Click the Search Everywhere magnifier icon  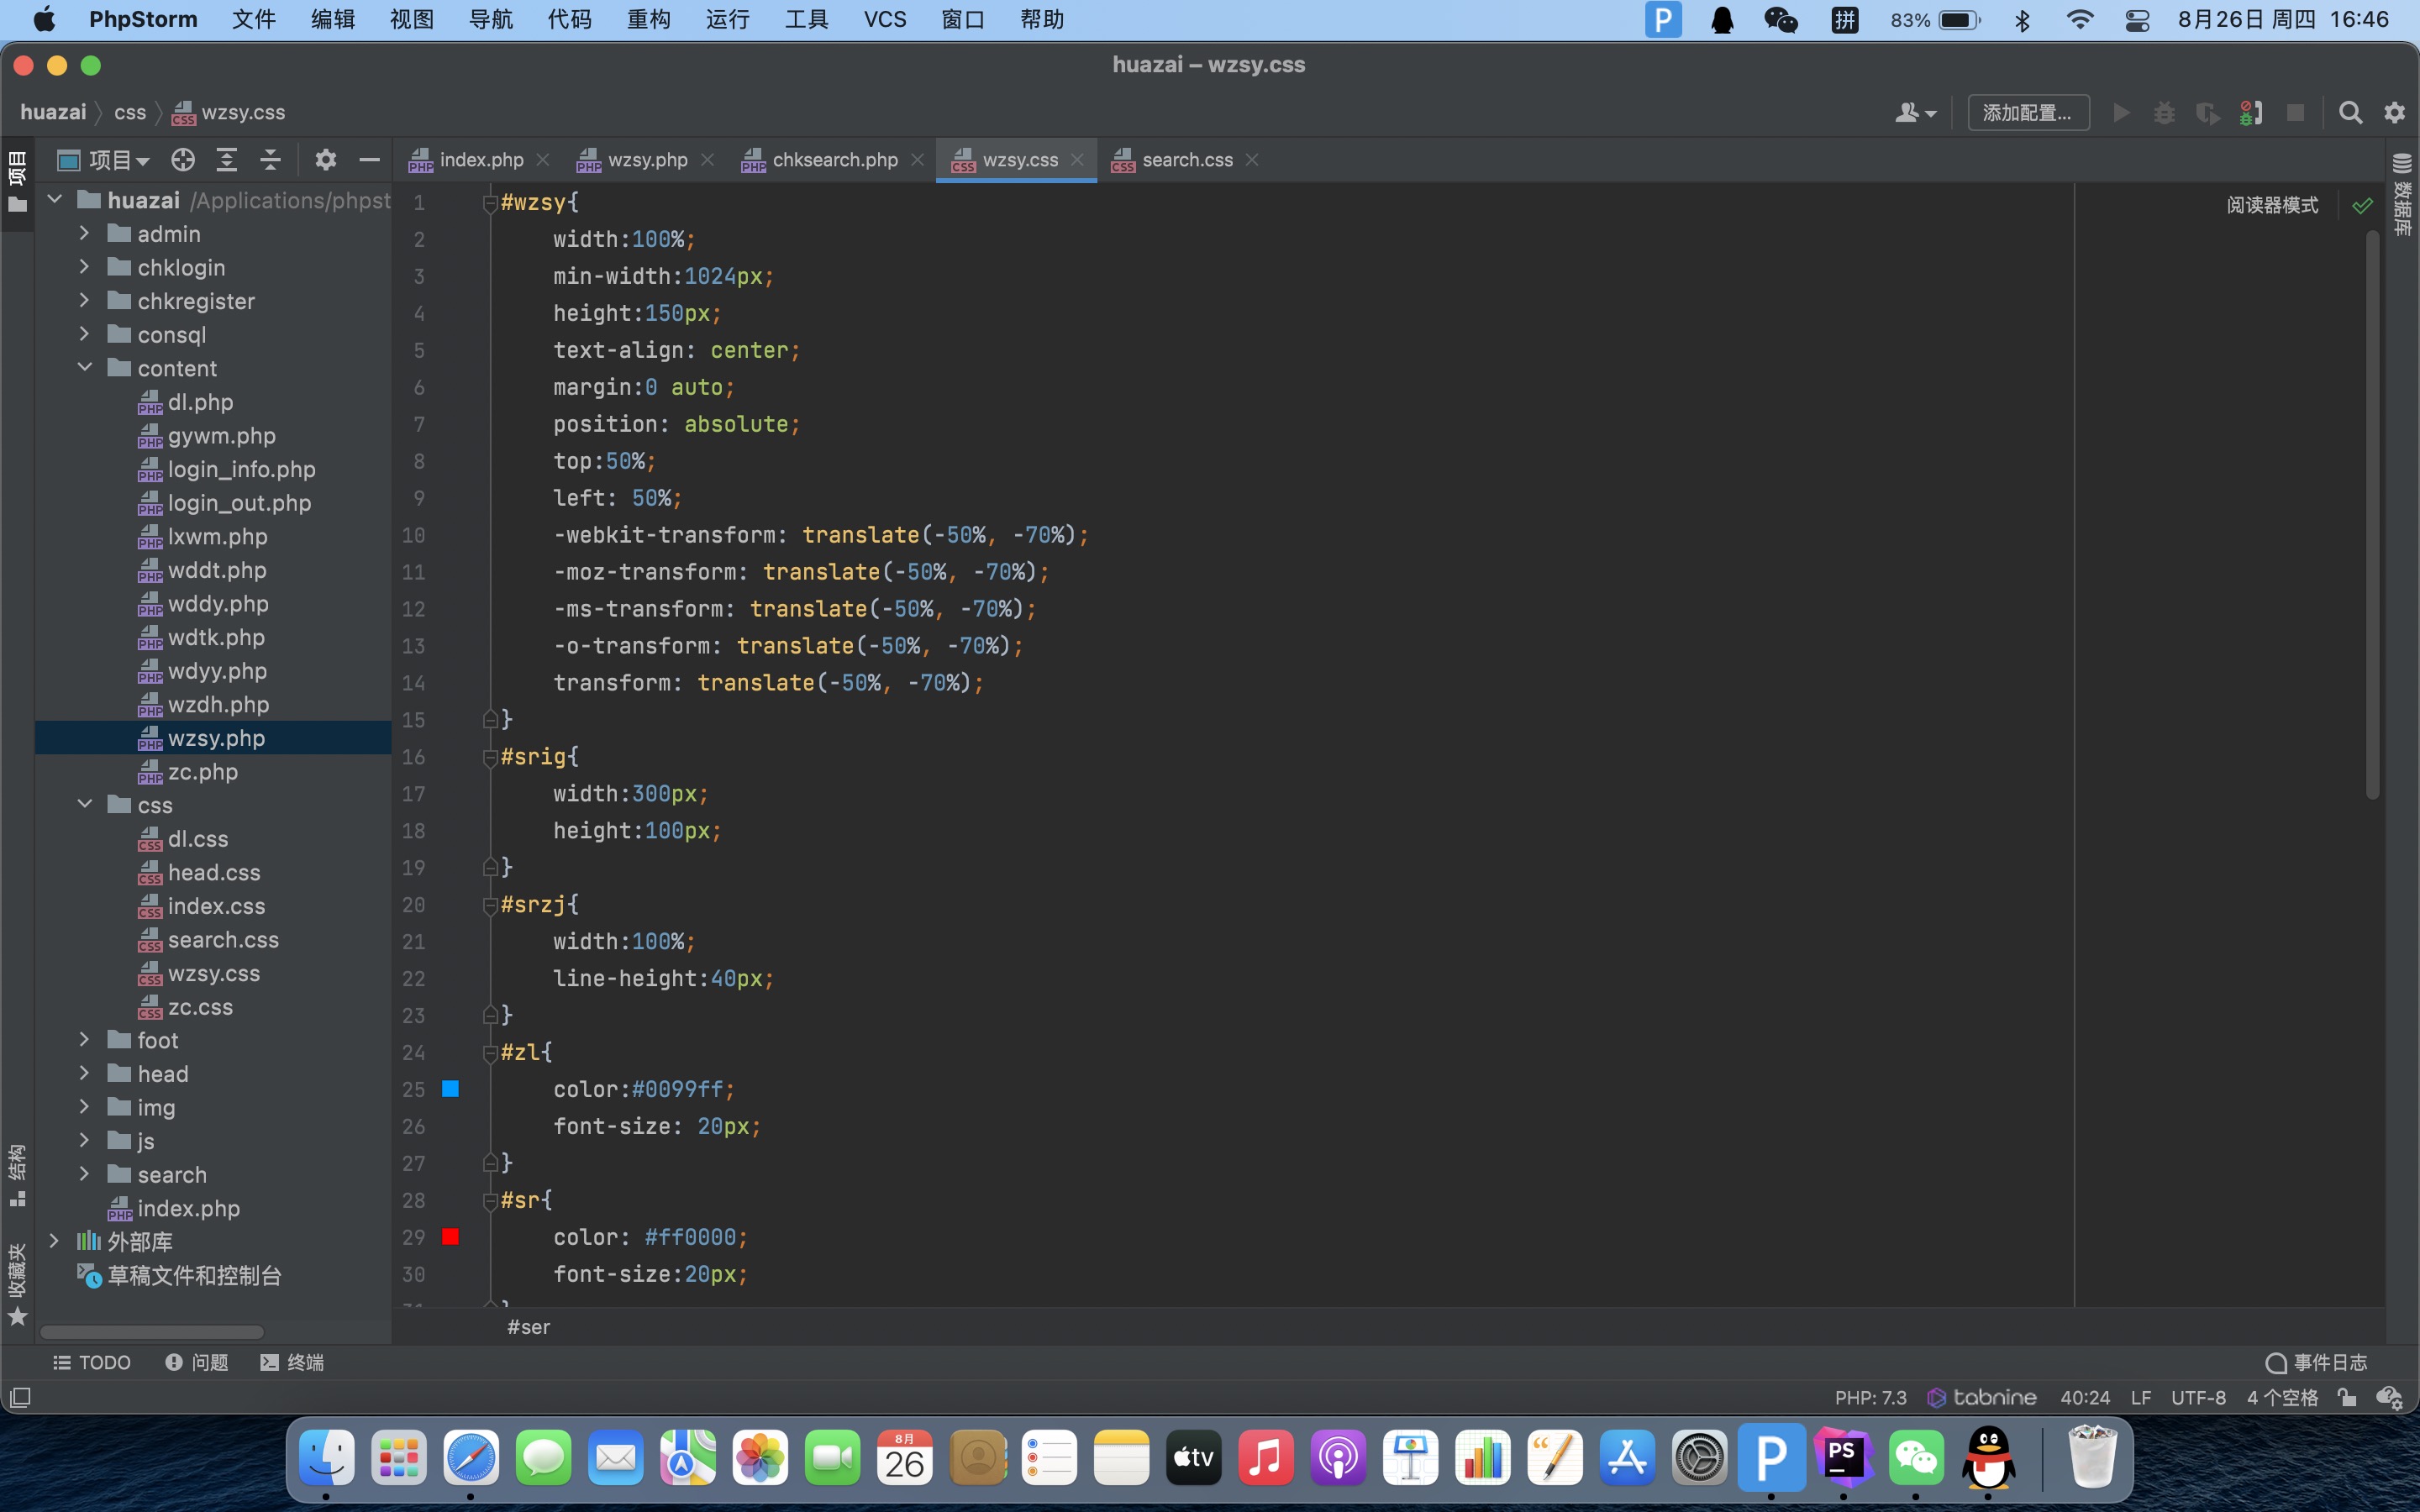tap(2350, 113)
